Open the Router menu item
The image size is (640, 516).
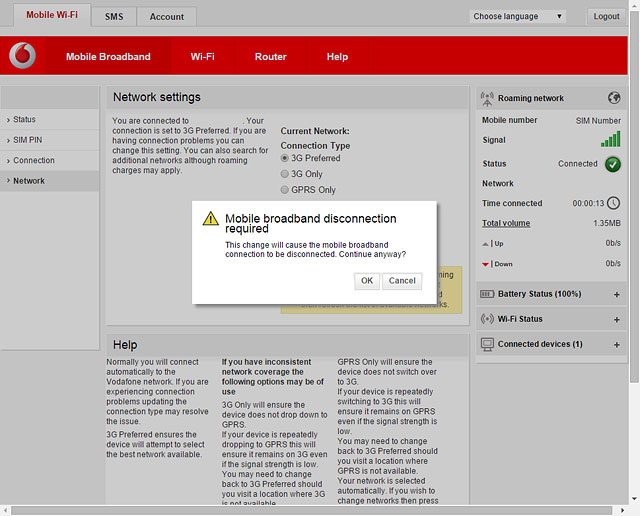tap(270, 57)
